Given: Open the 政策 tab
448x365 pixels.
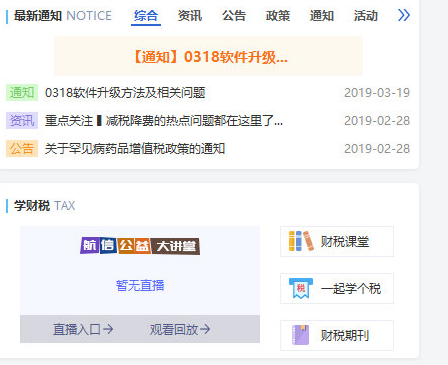Looking at the screenshot, I should coord(278,16).
